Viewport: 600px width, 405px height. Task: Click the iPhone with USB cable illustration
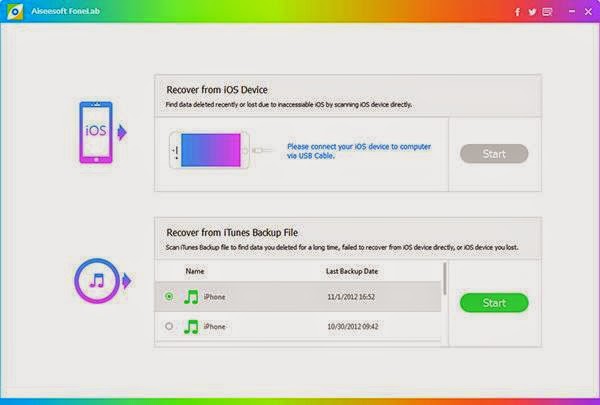(x=220, y=150)
